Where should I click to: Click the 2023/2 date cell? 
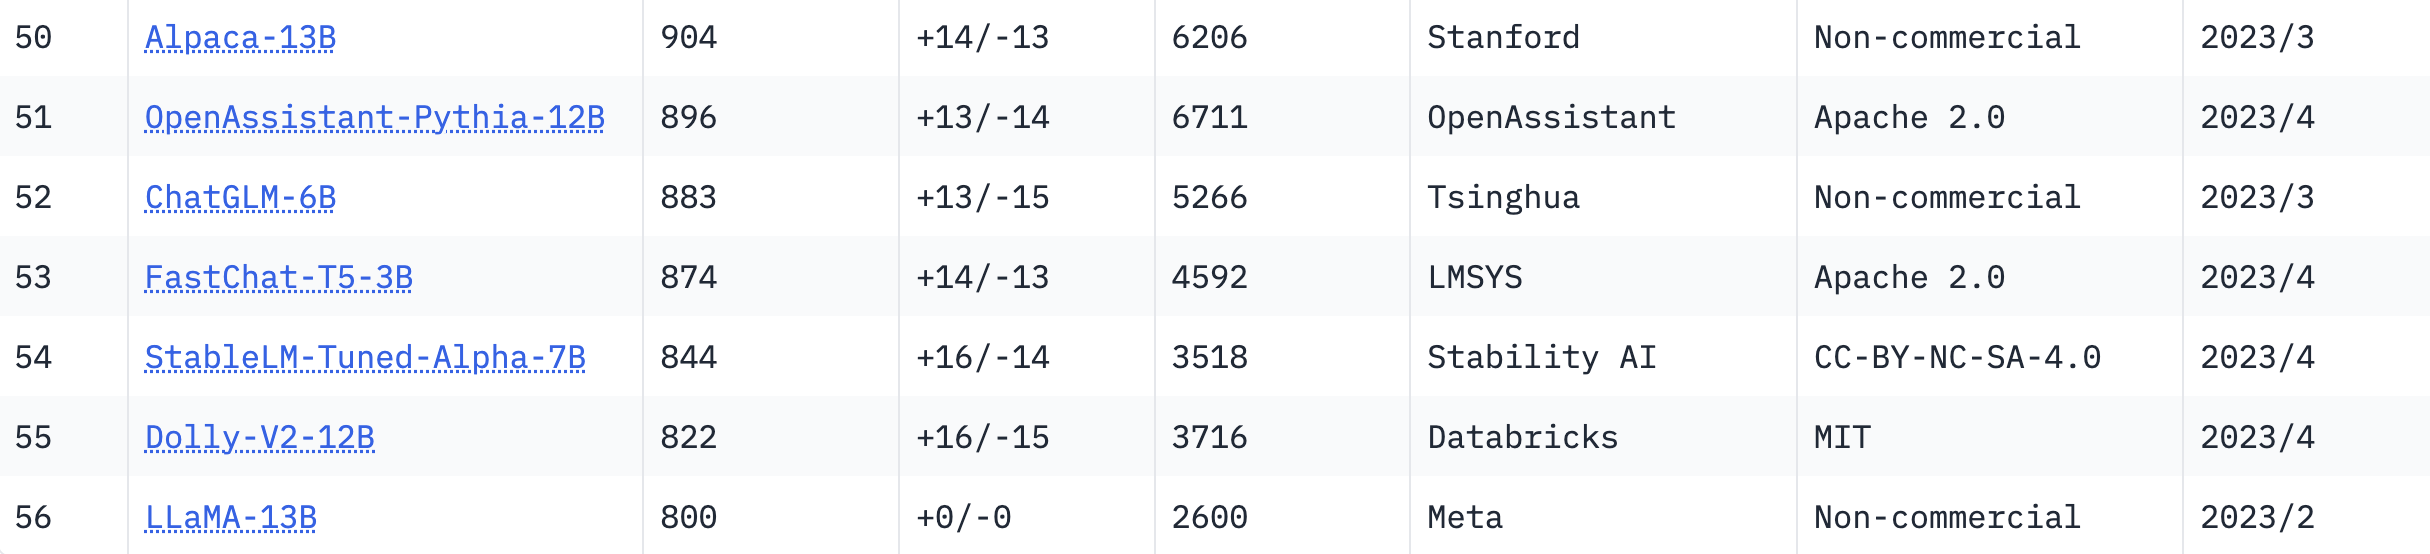pos(2257,518)
